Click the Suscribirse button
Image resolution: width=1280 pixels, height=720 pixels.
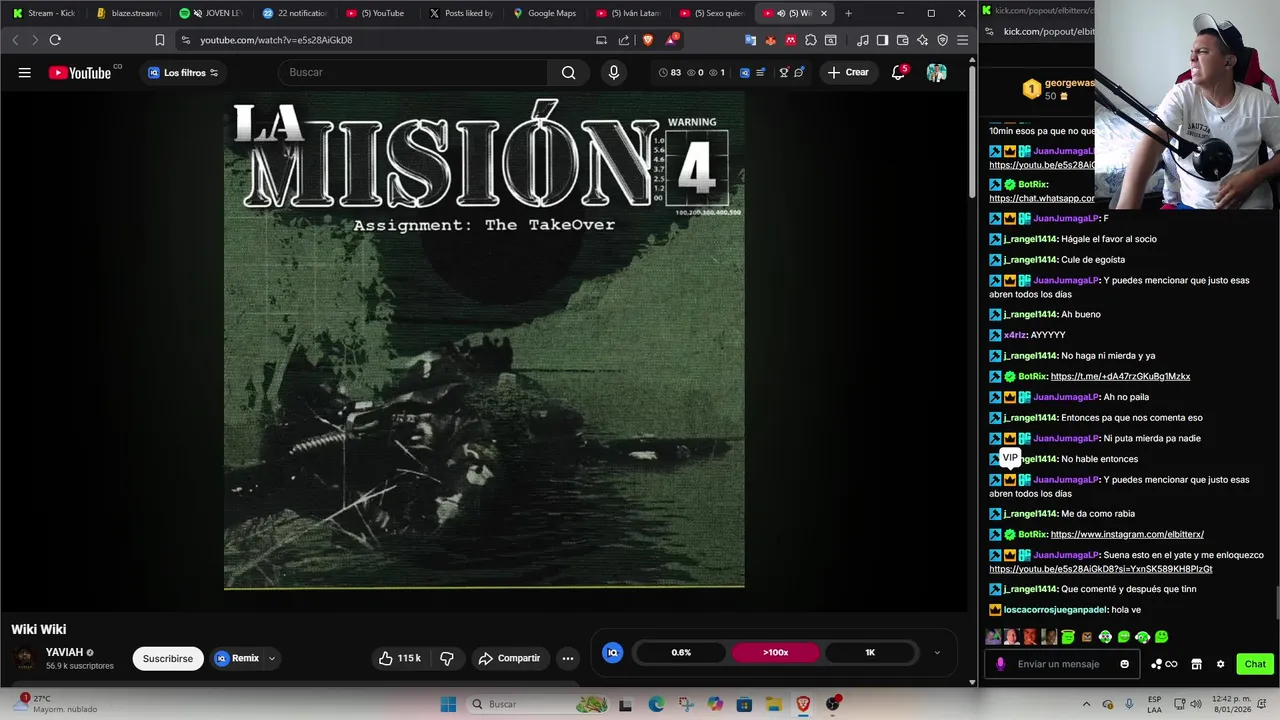168,659
